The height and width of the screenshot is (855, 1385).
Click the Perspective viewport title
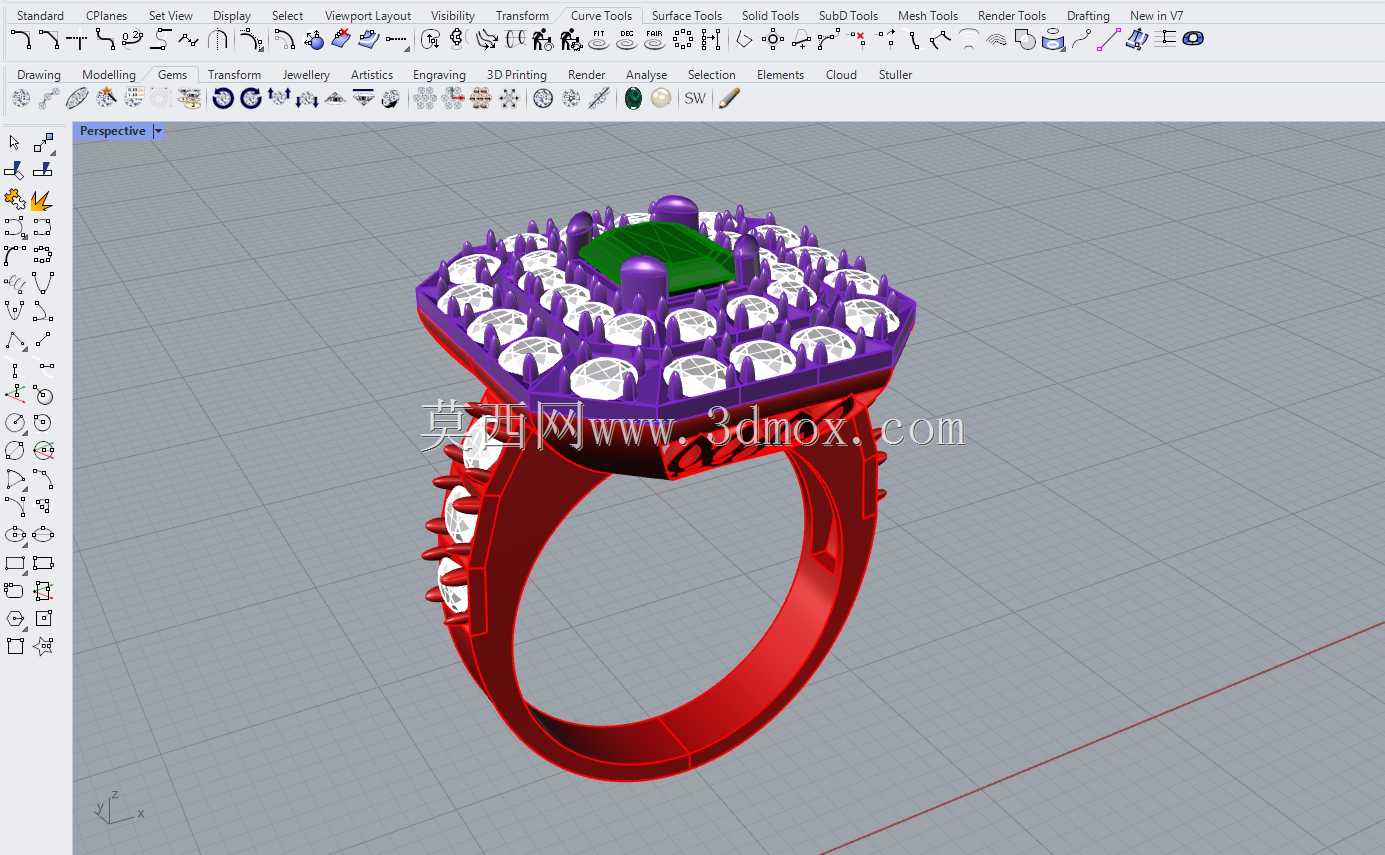click(113, 131)
